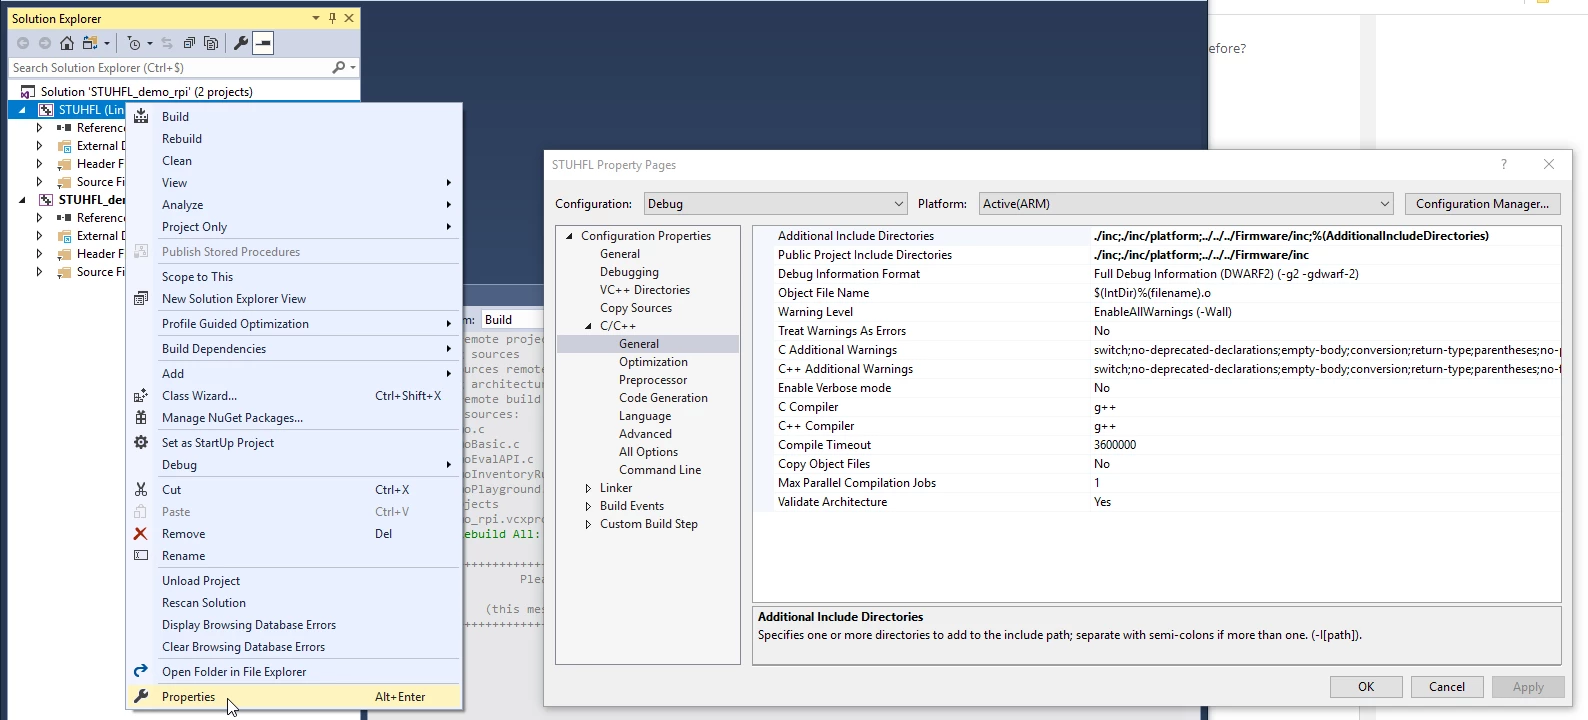This screenshot has height=720, width=1588.
Task: Select the Solution 'STUHFL_demo_rpi' root node
Action: (146, 92)
